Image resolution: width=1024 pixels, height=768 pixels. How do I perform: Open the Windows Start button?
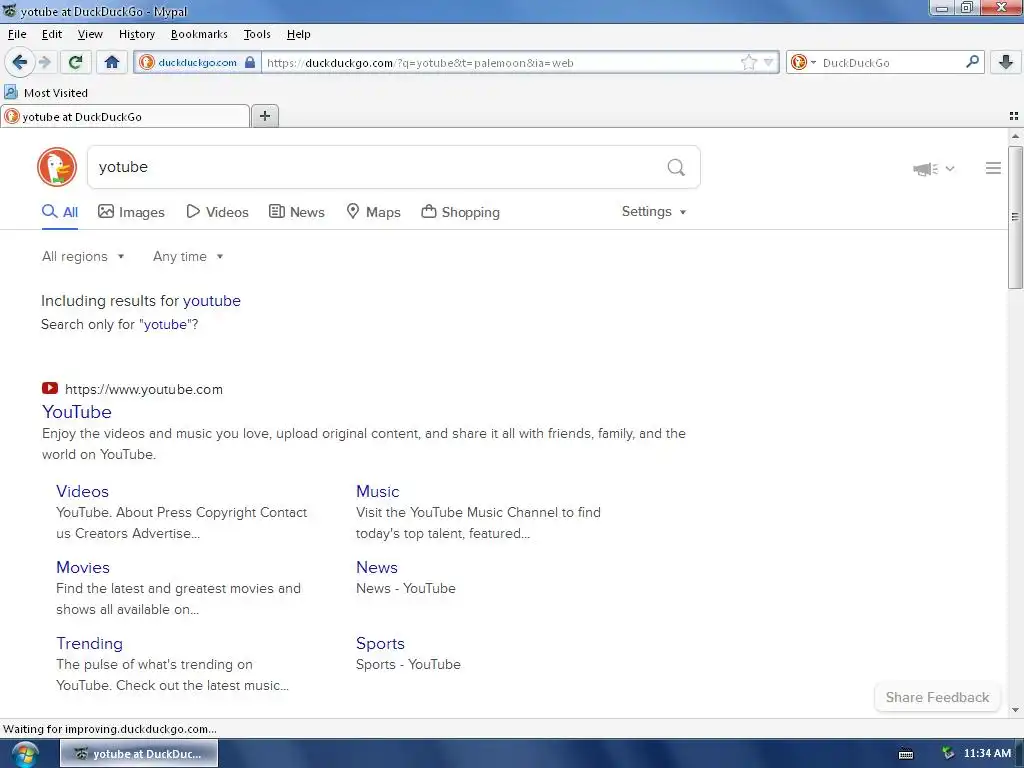coord(24,754)
